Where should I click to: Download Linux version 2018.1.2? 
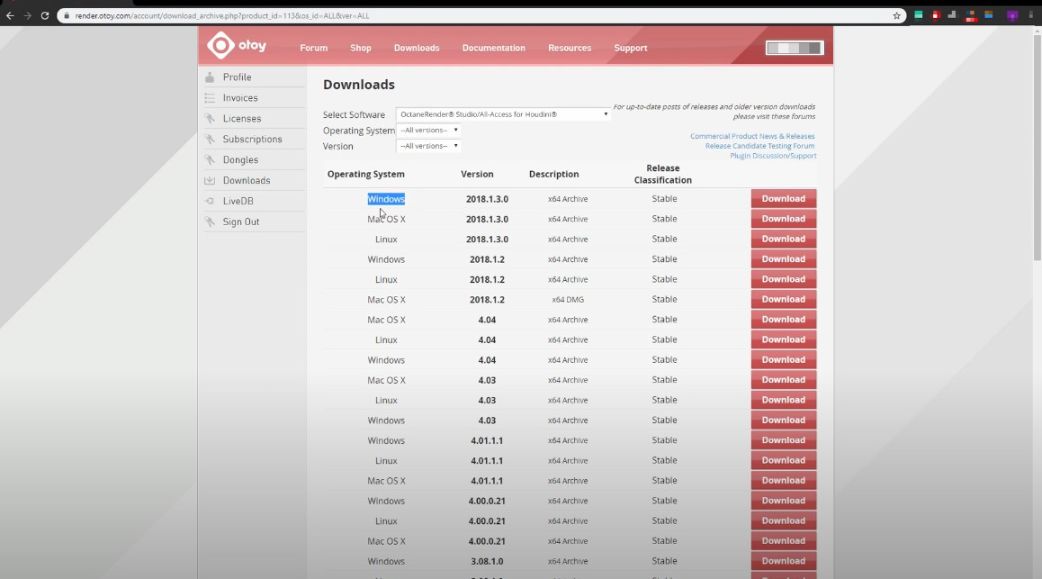[x=783, y=279]
